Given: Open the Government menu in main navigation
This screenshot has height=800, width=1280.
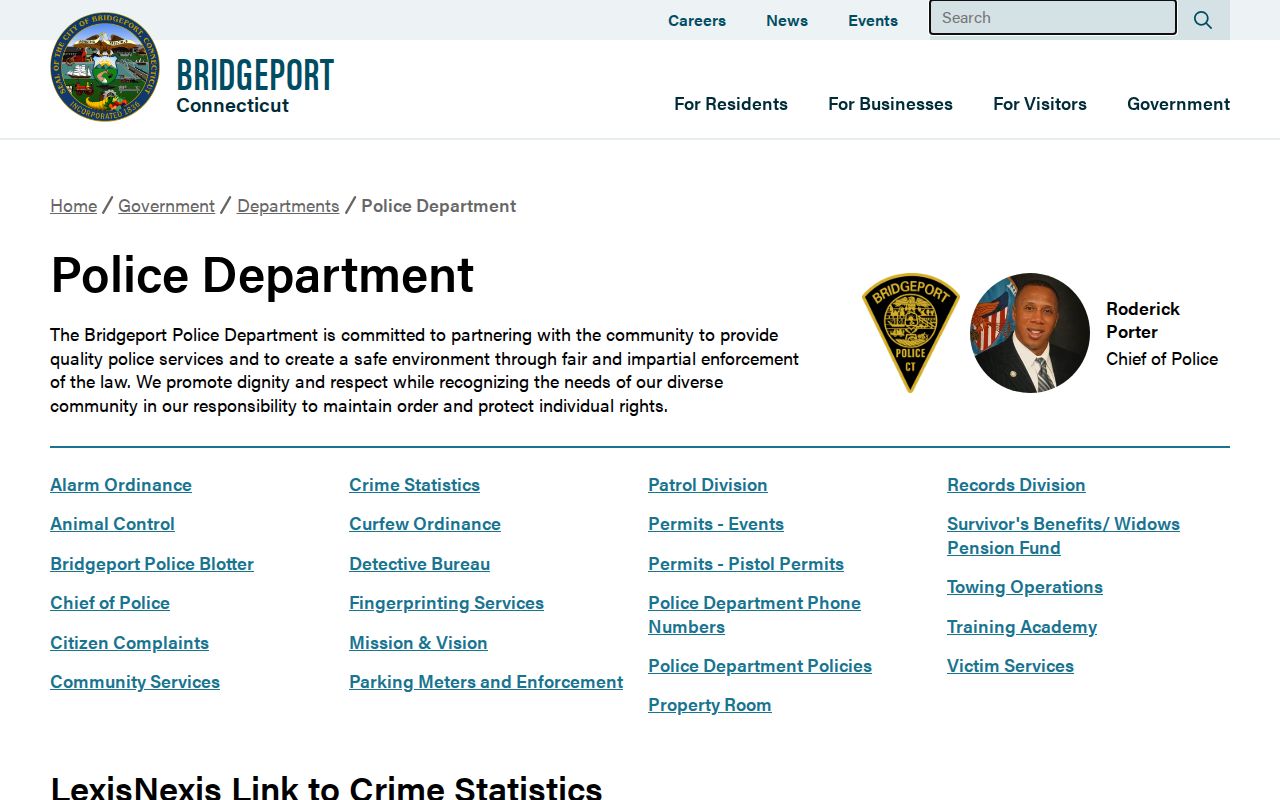Looking at the screenshot, I should (x=1178, y=104).
